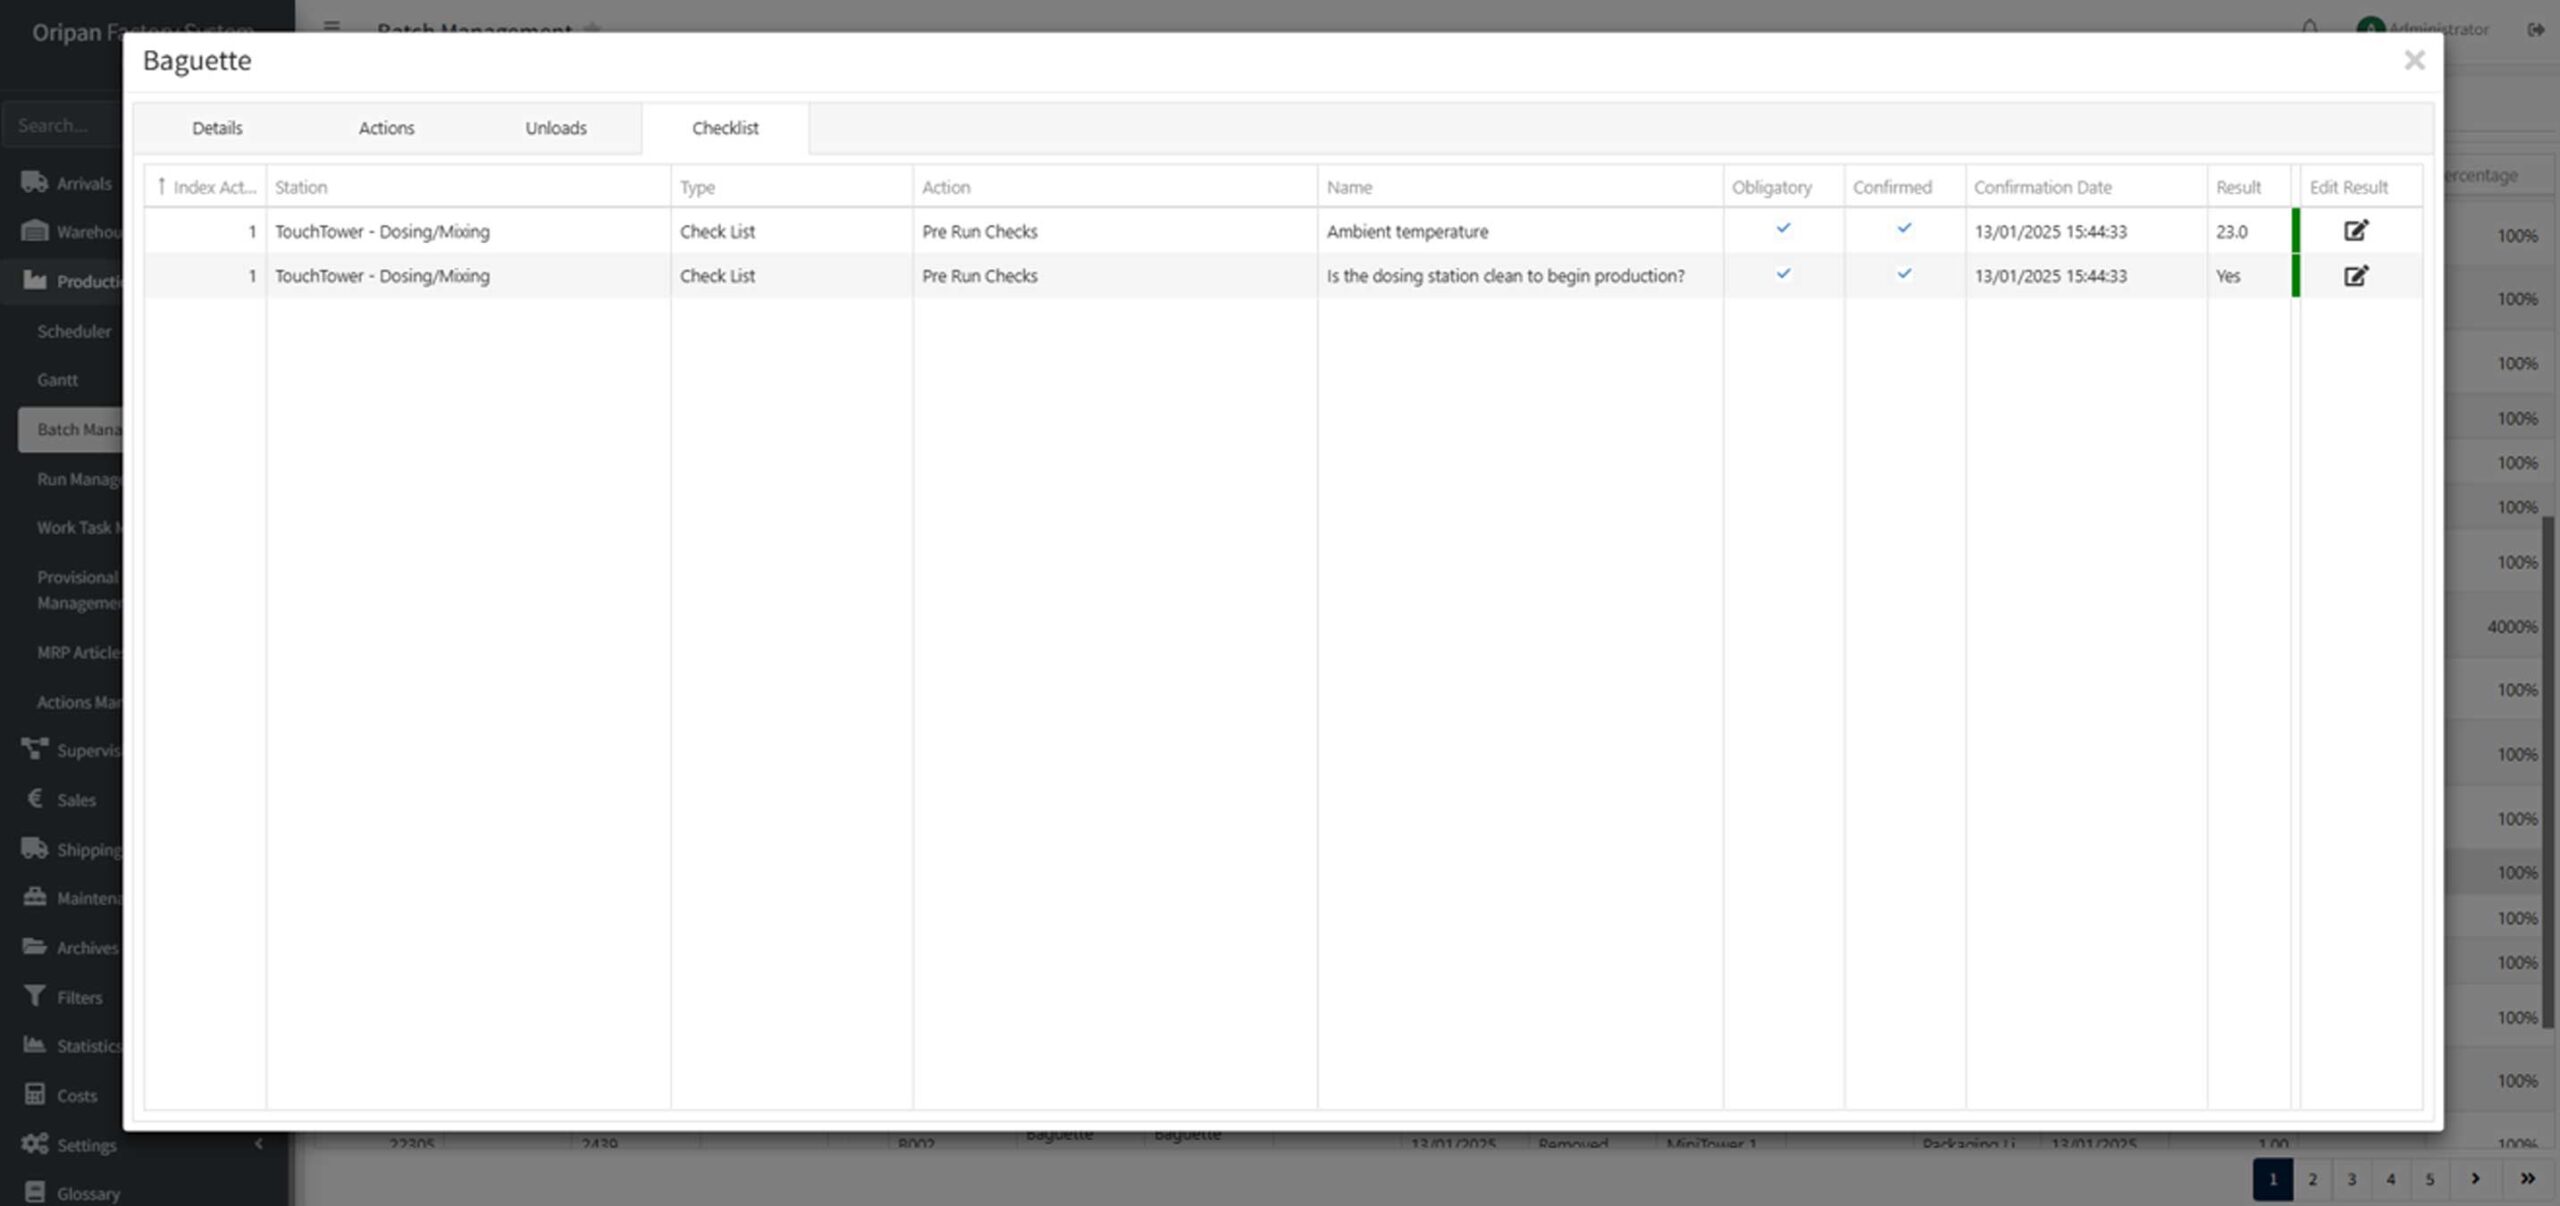
Task: Open the Arrivals truck icon in sidebar
Action: [34, 182]
